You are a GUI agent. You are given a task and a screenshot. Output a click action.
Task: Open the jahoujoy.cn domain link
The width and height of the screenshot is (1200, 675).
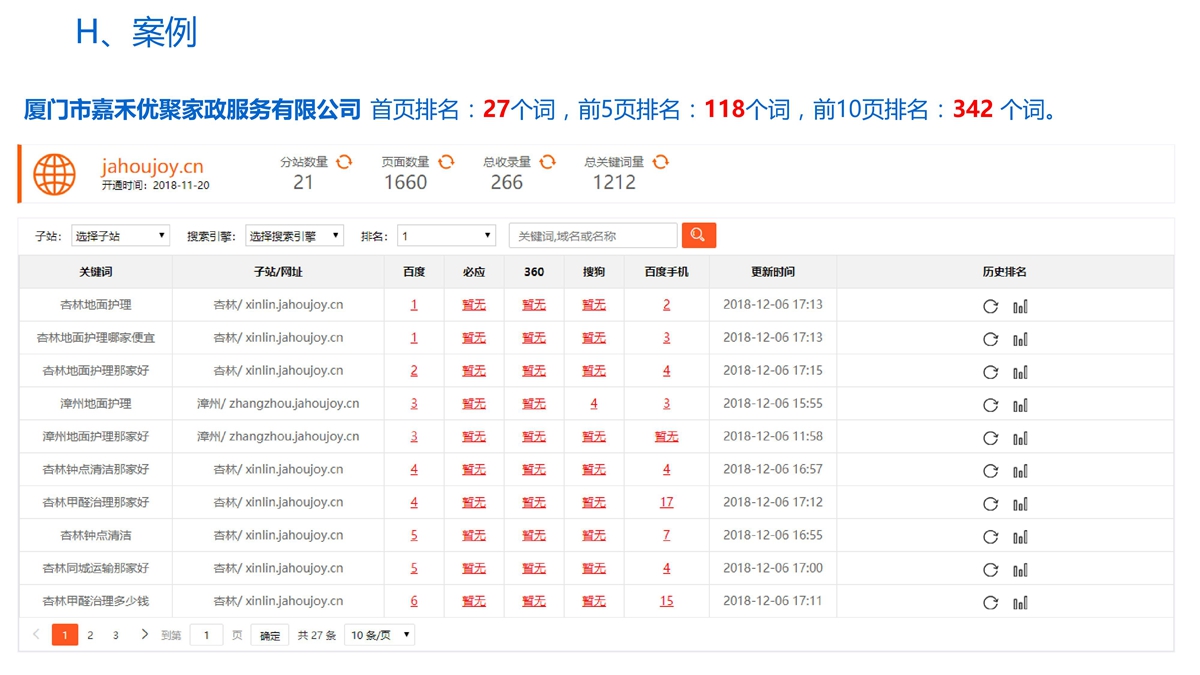click(152, 166)
